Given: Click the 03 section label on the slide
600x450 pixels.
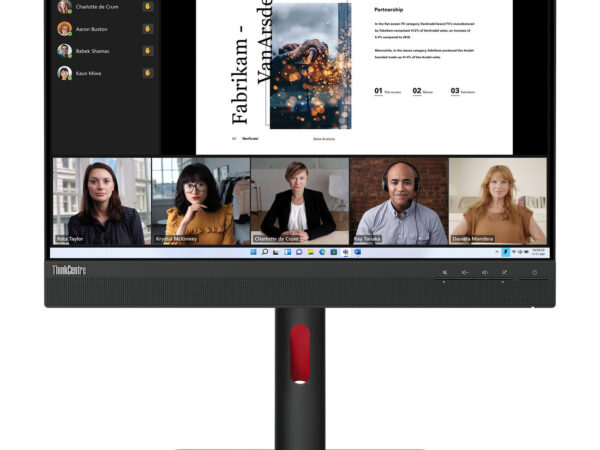Looking at the screenshot, I should click(x=455, y=91).
